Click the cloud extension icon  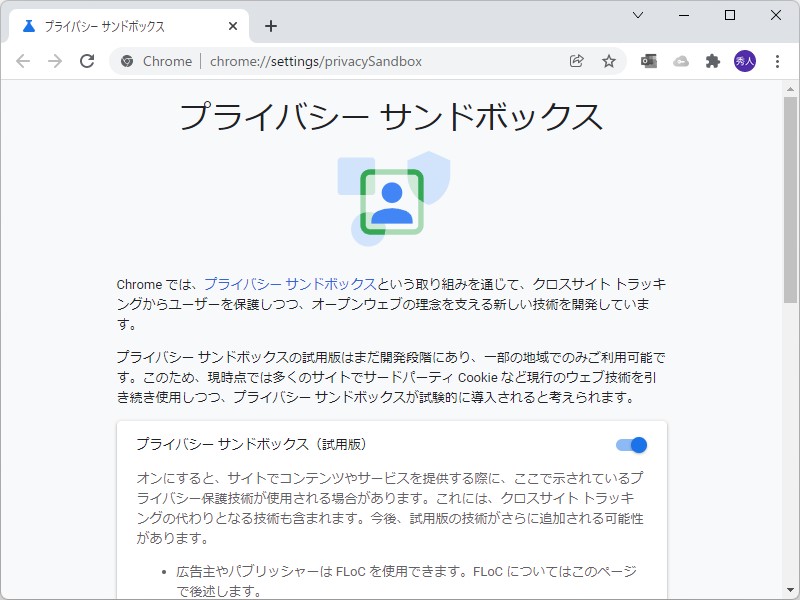coord(682,61)
